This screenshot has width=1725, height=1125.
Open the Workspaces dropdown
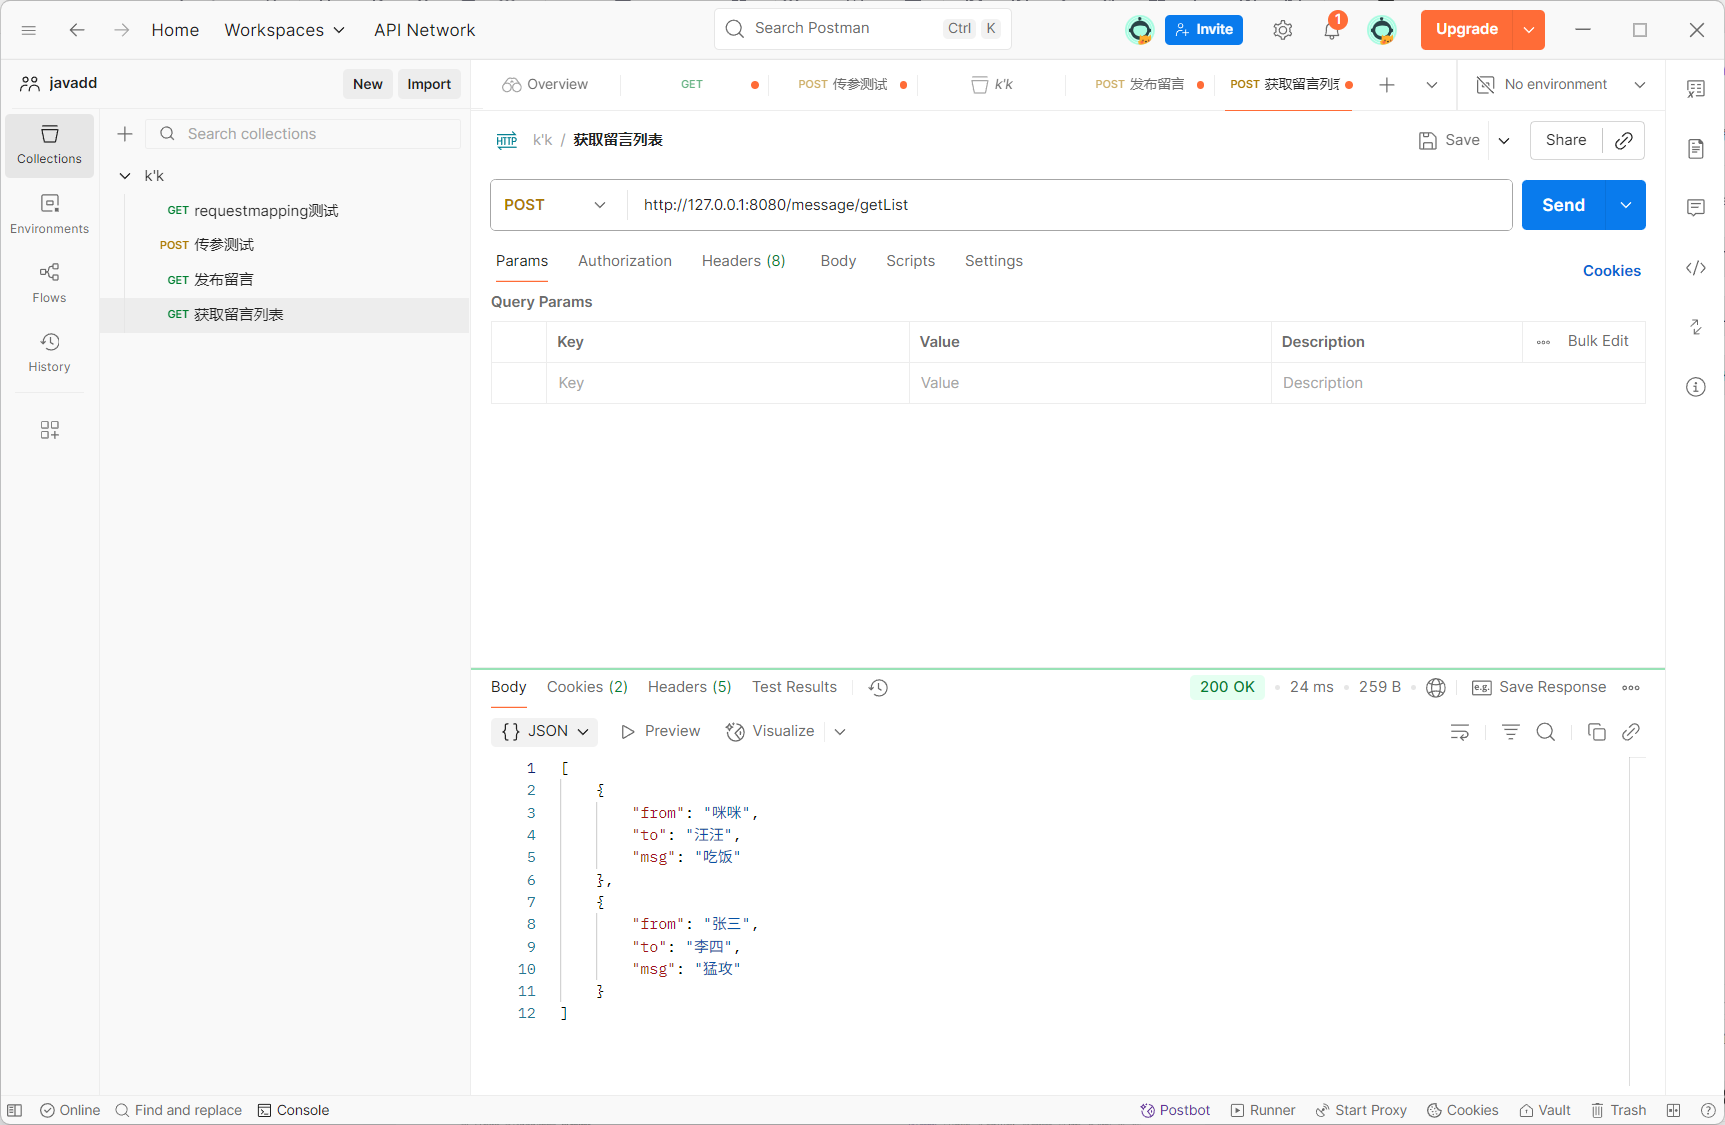(x=284, y=30)
